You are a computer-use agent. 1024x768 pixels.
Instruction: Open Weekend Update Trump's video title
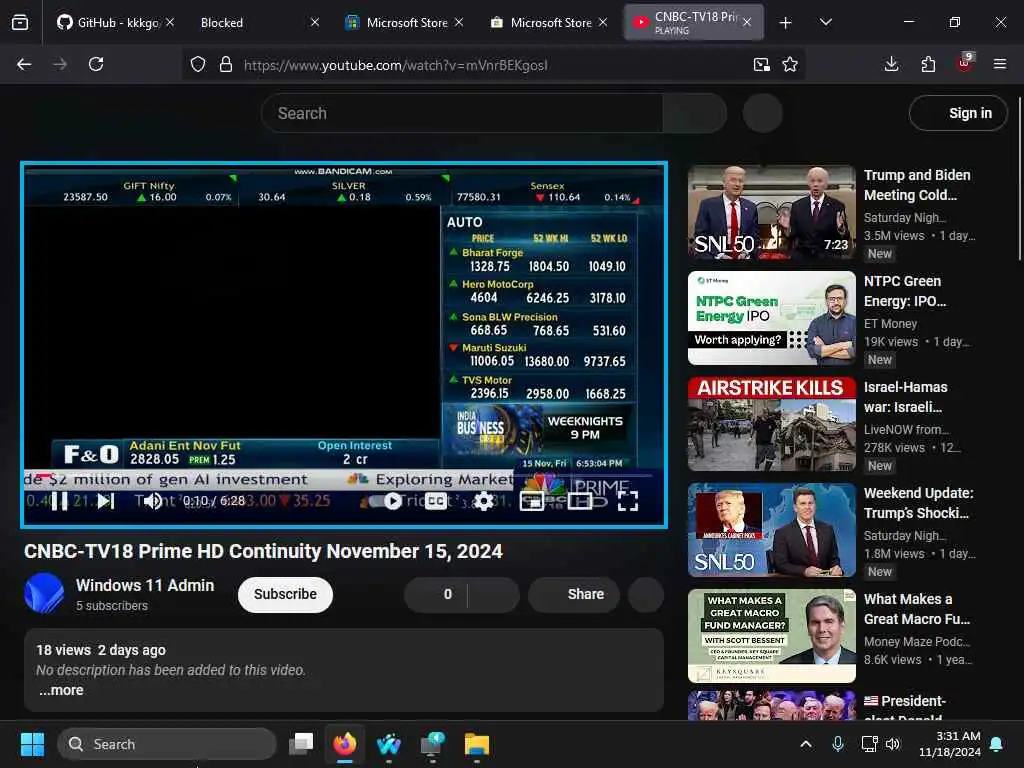(x=918, y=503)
